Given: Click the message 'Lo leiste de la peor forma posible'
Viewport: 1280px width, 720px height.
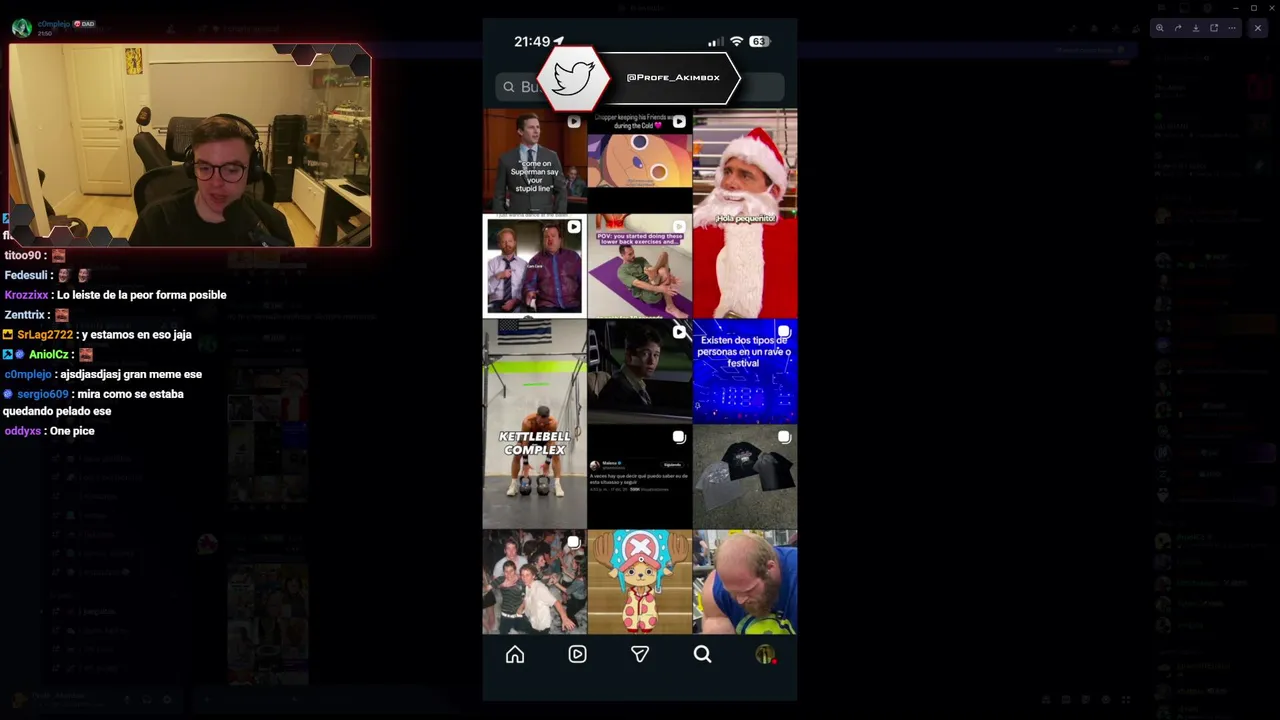Looking at the screenshot, I should click(142, 295).
